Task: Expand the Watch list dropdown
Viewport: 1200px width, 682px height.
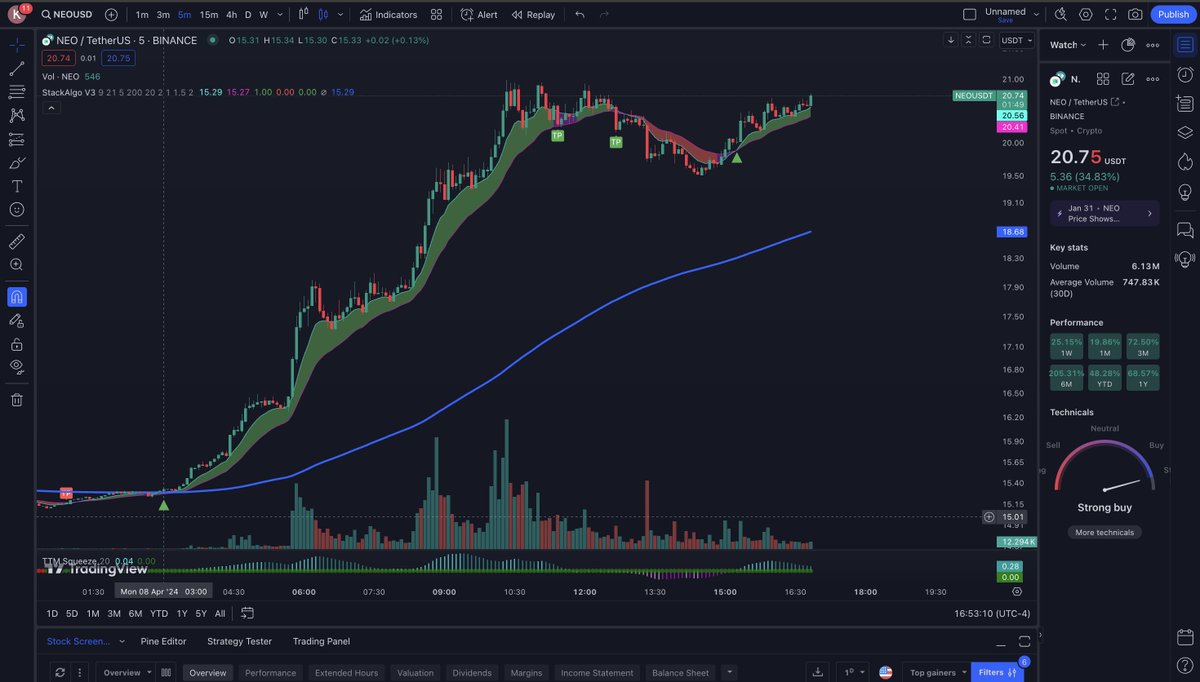Action: point(1068,45)
